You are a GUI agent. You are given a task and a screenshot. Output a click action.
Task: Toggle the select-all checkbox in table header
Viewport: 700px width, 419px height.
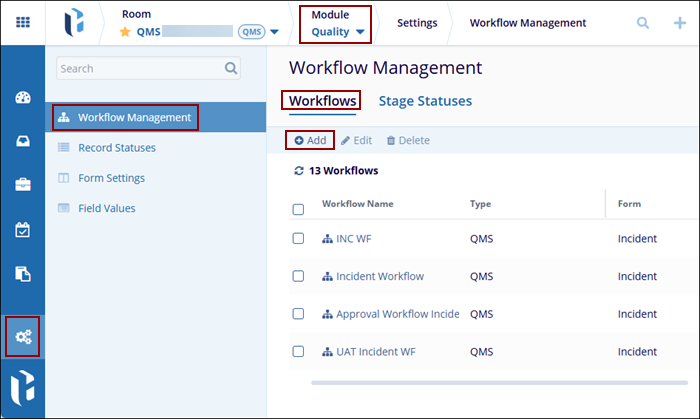(x=298, y=209)
